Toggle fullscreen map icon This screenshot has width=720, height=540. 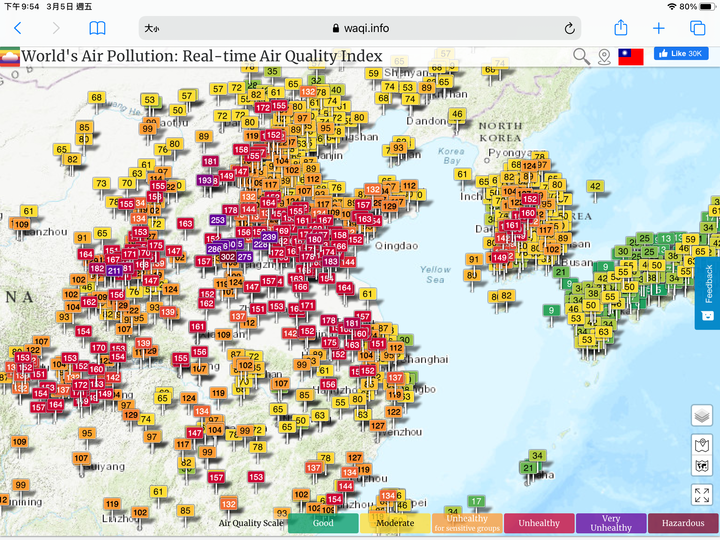point(702,495)
